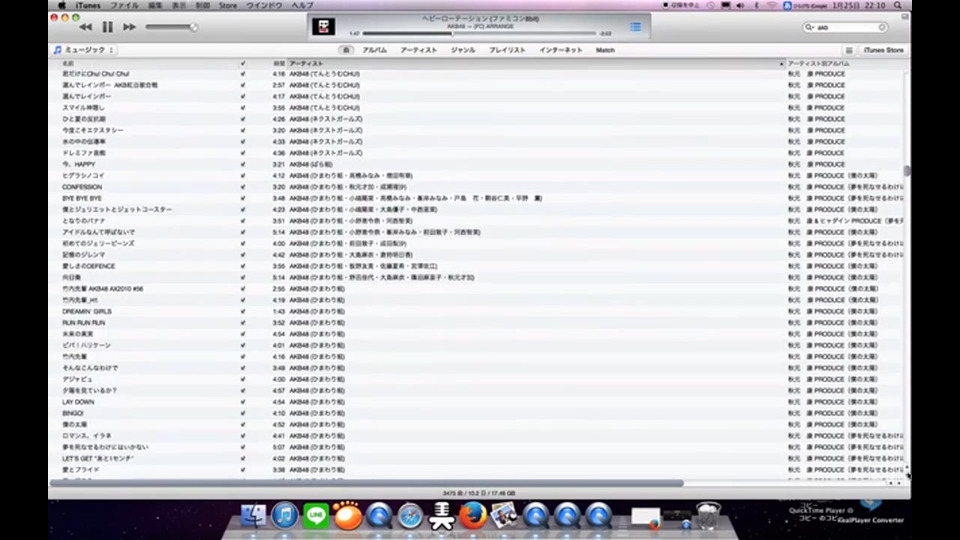
Task: Click the Bluetooth icon in the menu bar
Action: [x=756, y=6]
